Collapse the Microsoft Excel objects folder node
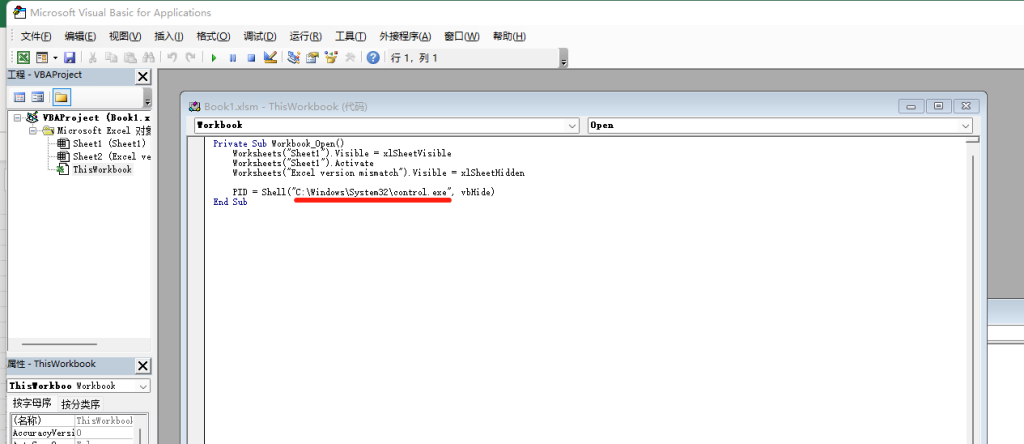The image size is (1024, 444). 32,131
